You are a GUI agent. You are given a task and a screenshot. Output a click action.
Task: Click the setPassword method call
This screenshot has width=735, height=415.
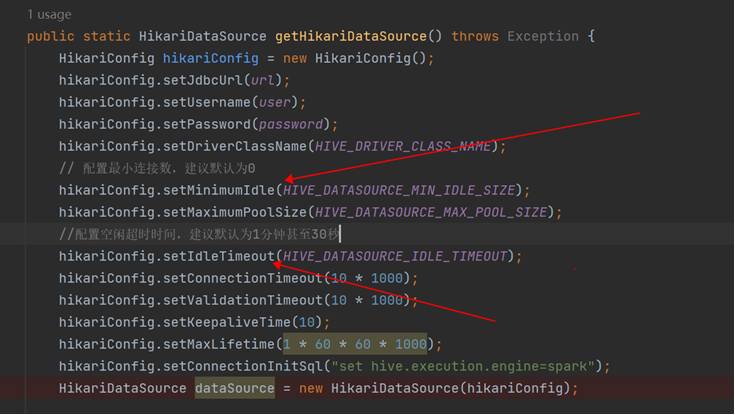pos(207,124)
